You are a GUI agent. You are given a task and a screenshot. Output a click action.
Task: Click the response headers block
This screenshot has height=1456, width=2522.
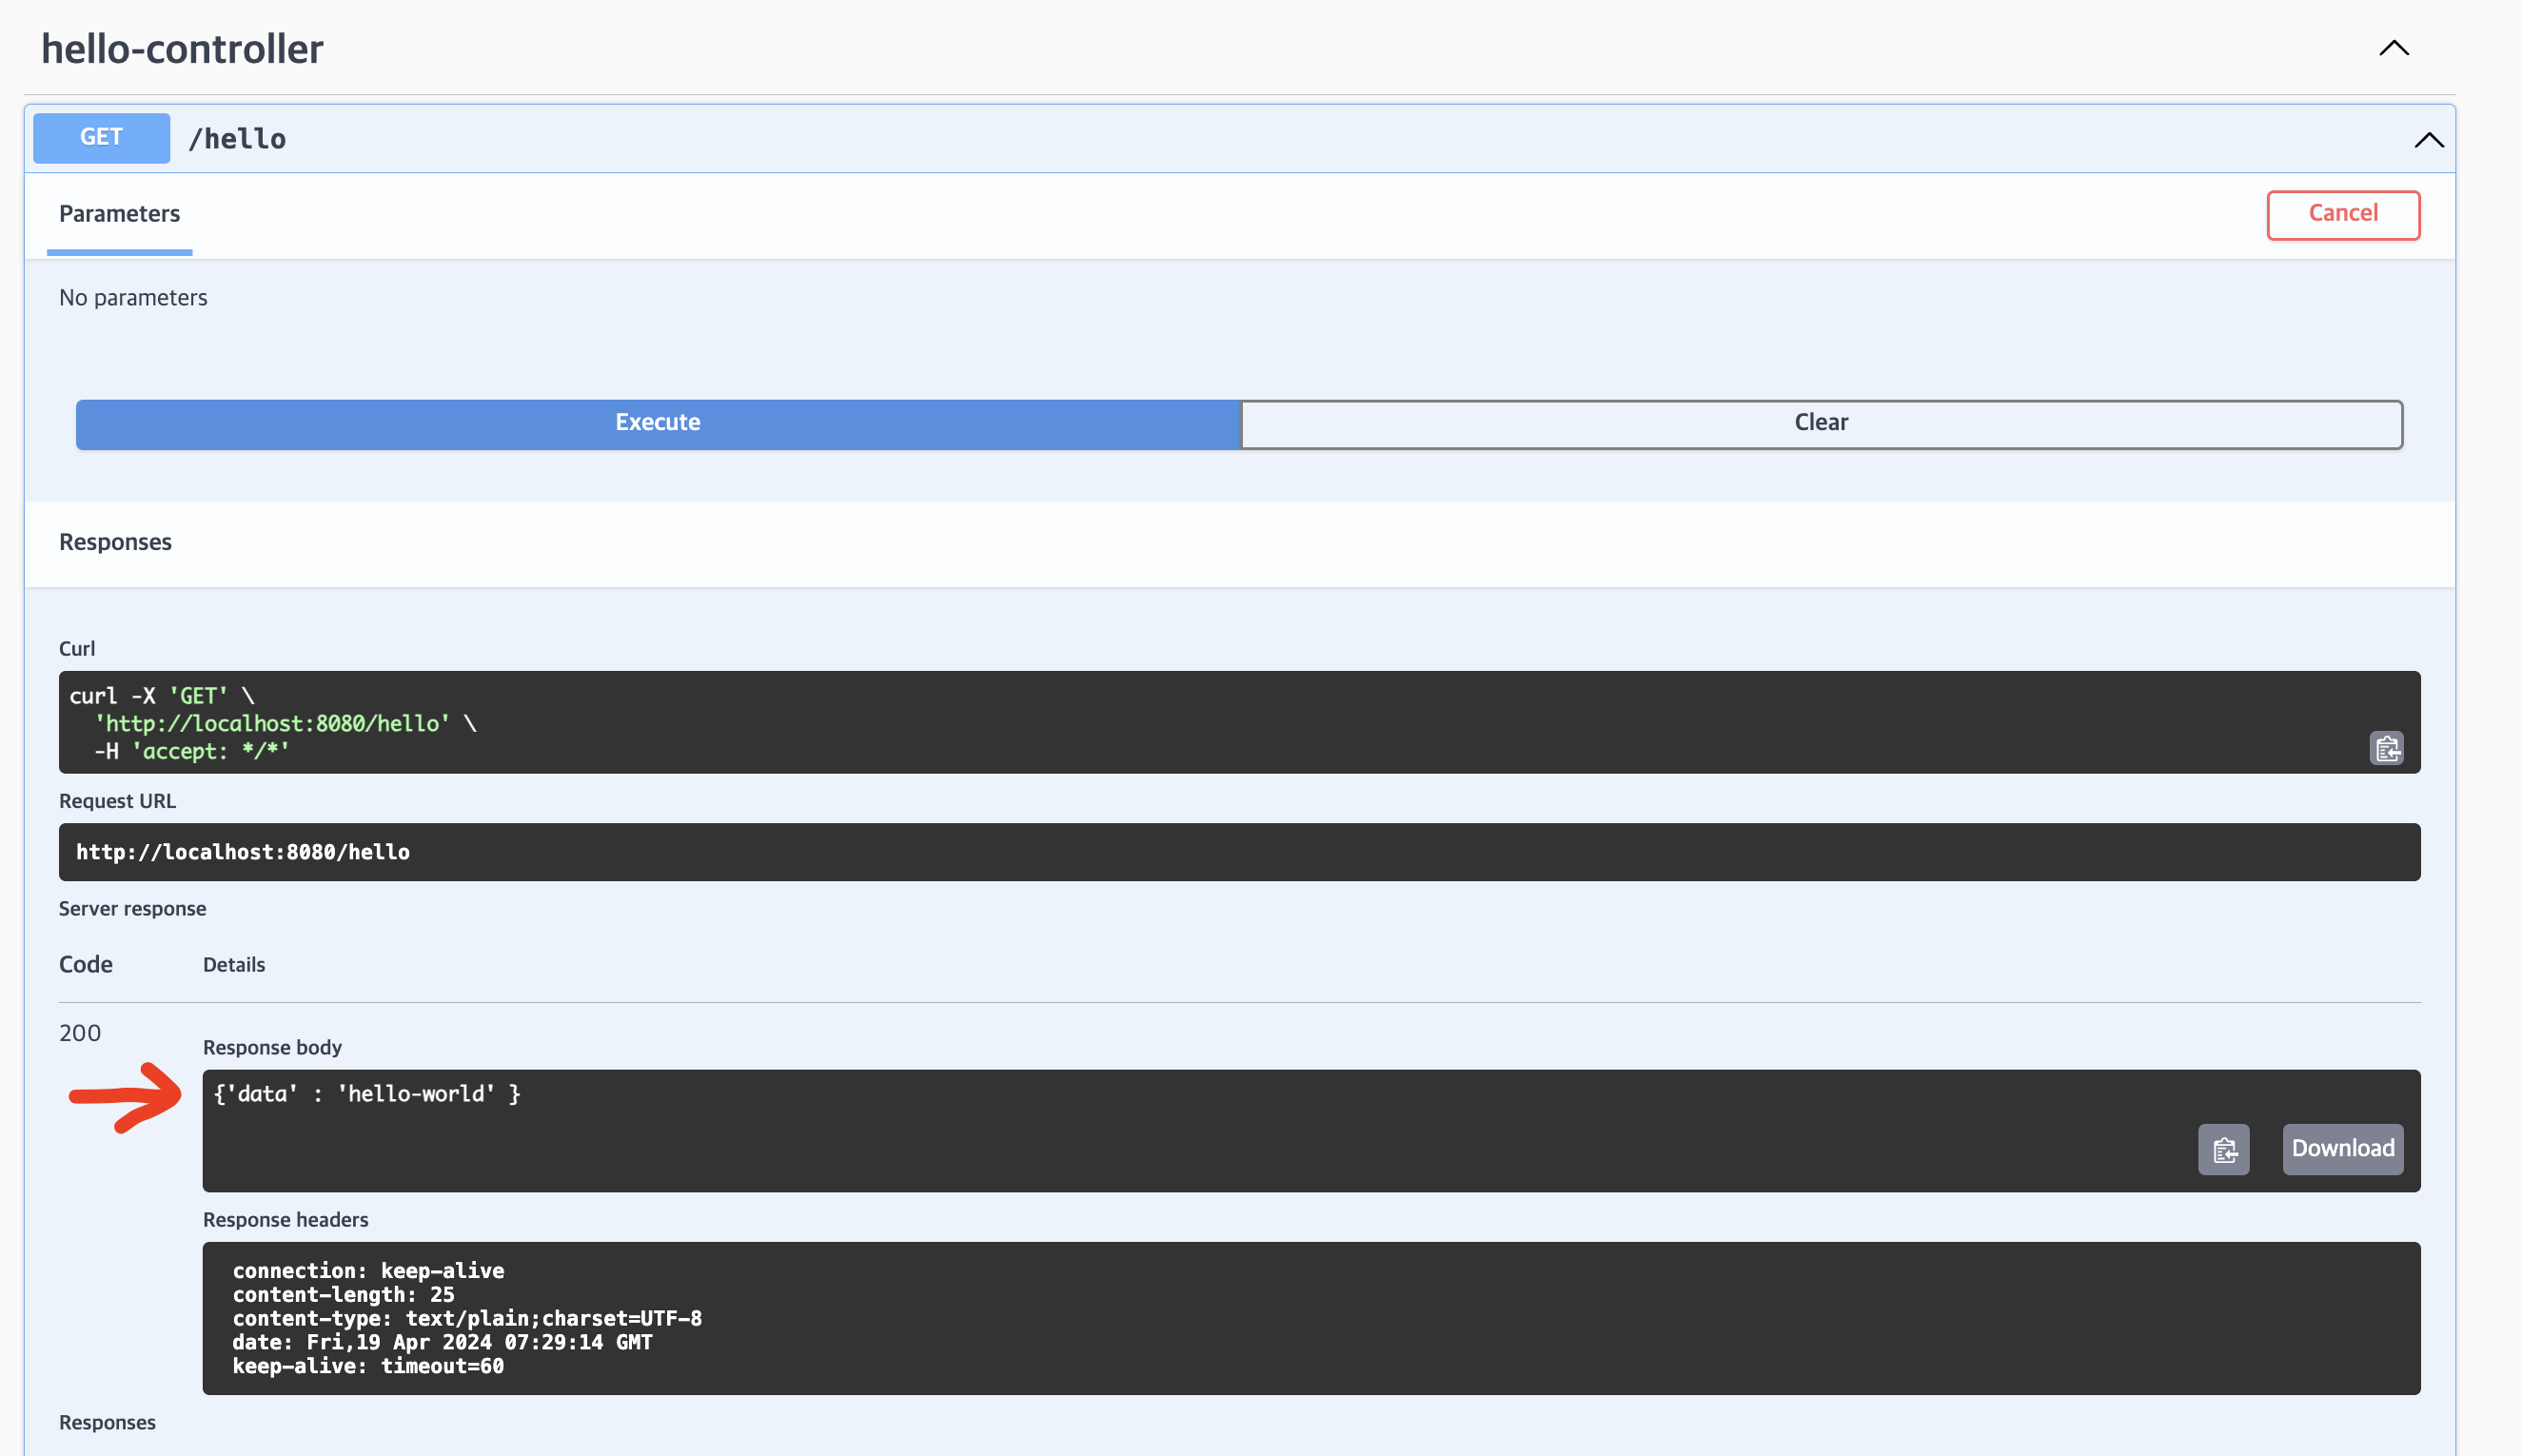1310,1318
